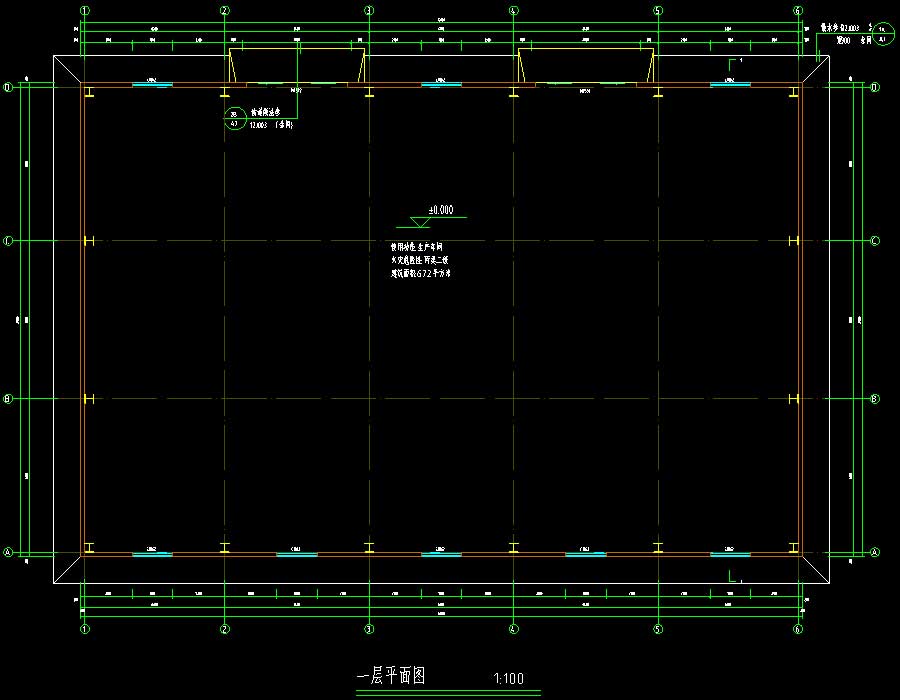Select axis bubble C on right side

(x=874, y=241)
